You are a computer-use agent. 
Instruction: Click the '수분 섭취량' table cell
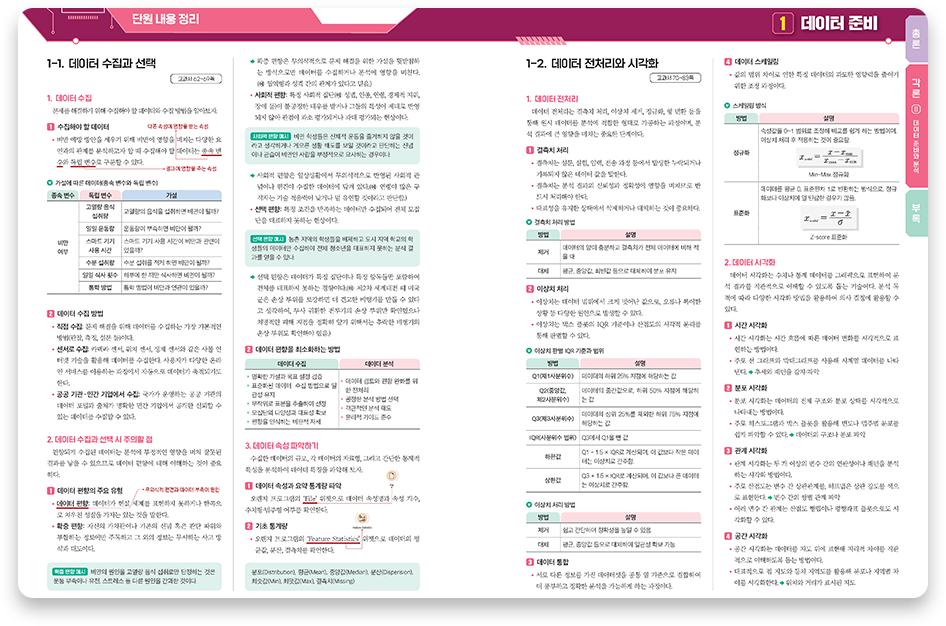tap(100, 262)
